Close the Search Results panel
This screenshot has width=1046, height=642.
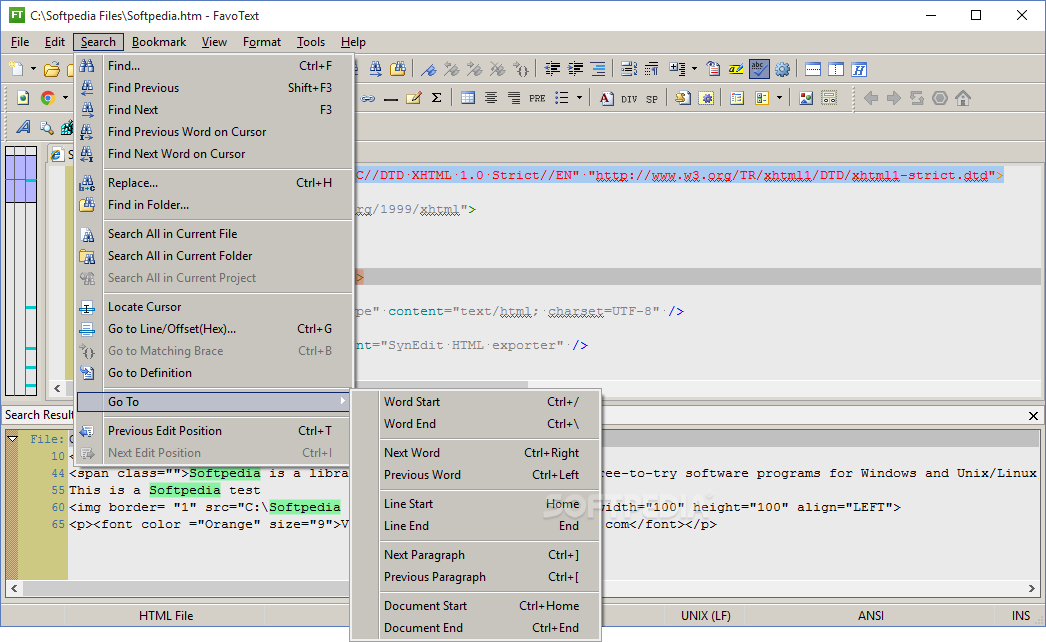point(1033,416)
